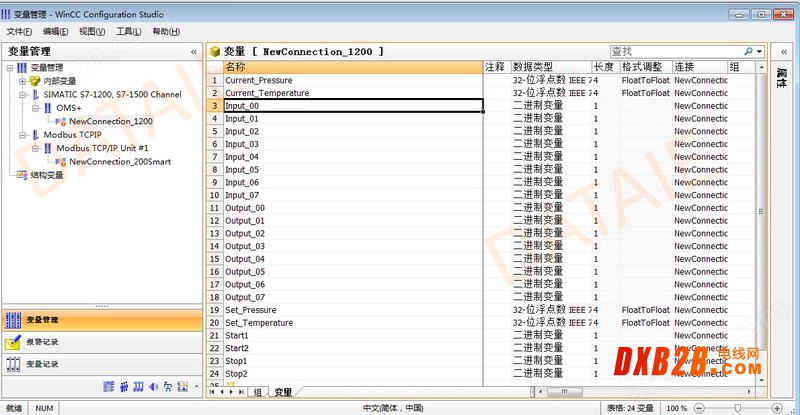The width and height of the screenshot is (800, 415).
Task: Open the 变量管理 navigation button
Action: 102,320
